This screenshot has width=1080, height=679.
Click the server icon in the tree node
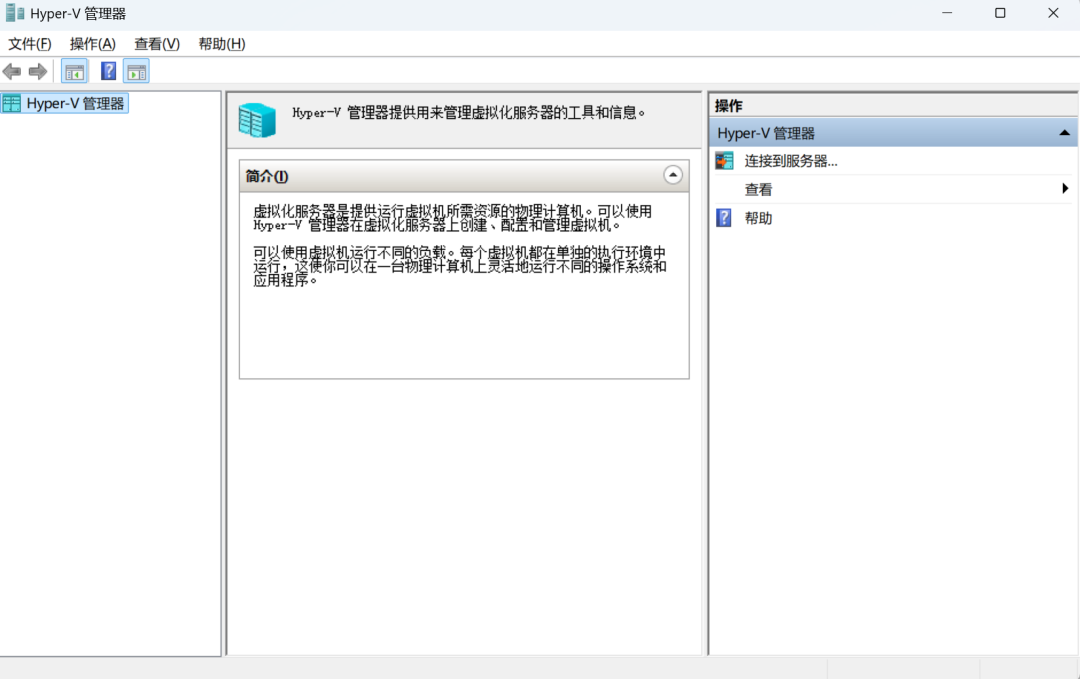point(12,103)
